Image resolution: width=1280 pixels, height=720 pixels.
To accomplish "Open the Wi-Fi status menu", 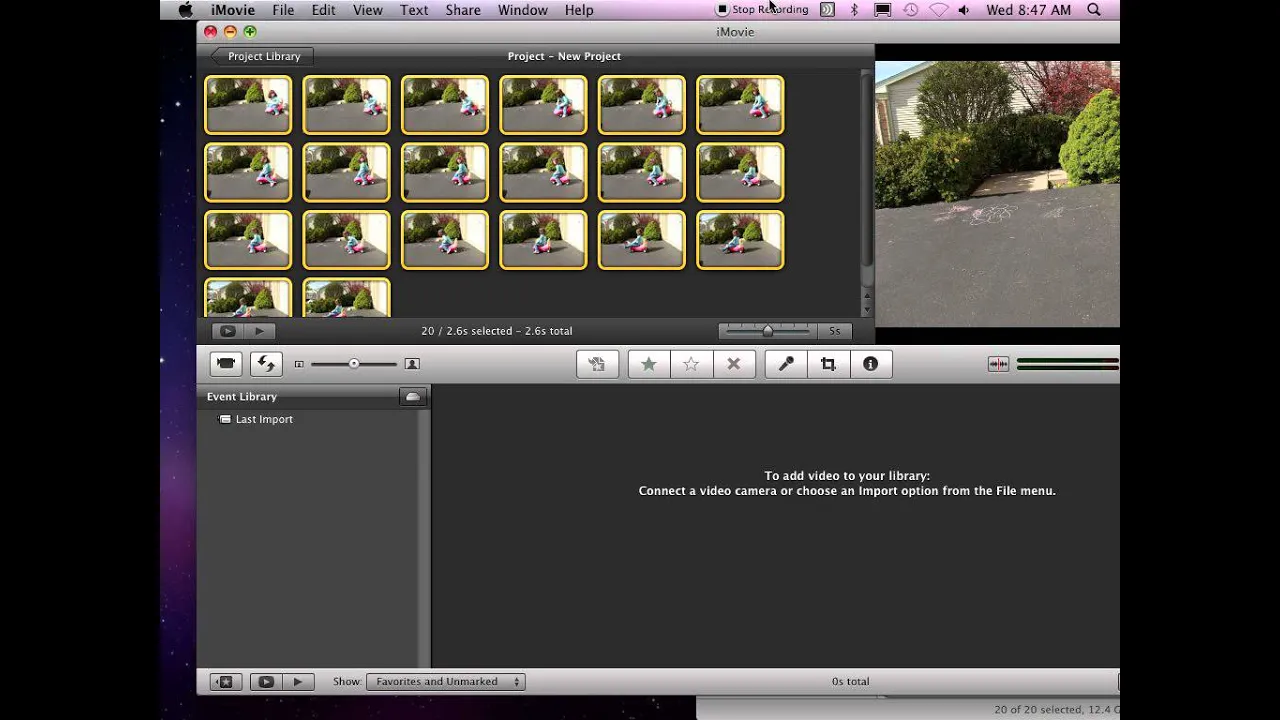I will point(938,10).
